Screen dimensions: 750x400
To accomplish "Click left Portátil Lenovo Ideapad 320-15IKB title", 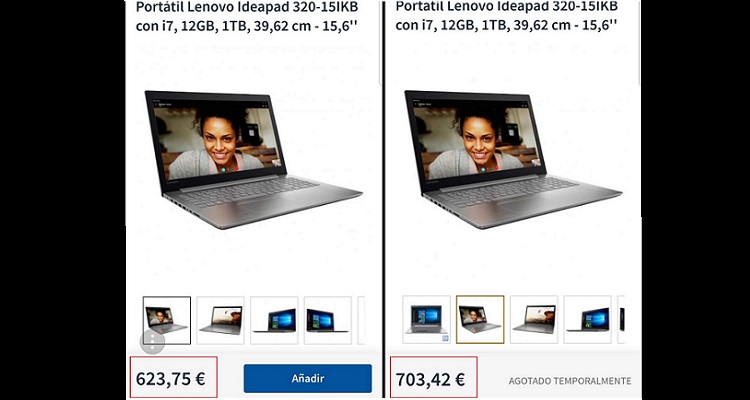I will [247, 16].
